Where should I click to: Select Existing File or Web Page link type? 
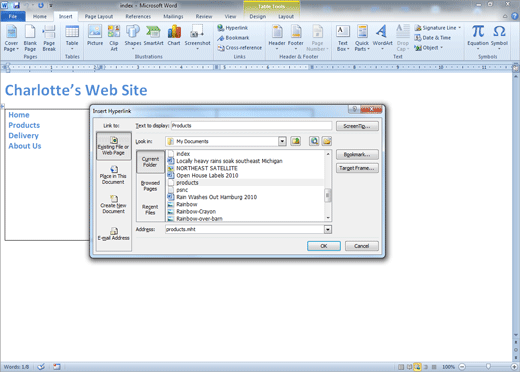[113, 146]
